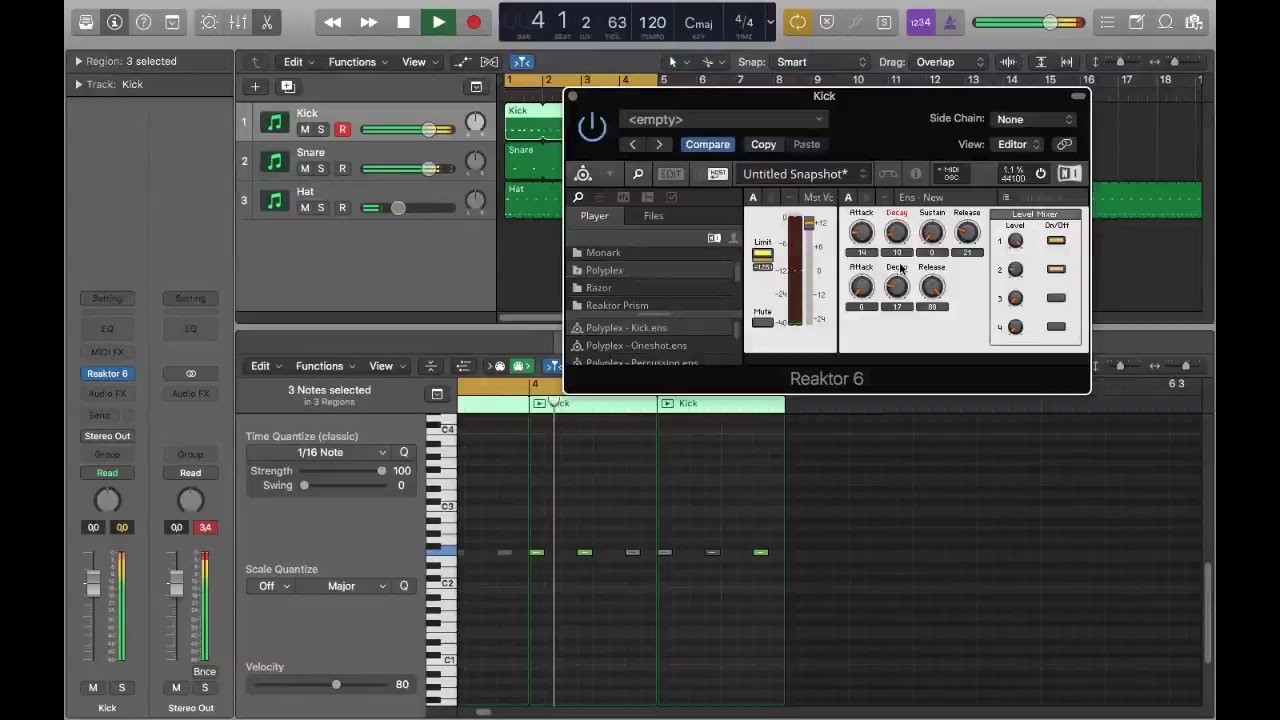Image resolution: width=1280 pixels, height=720 pixels.
Task: Click the red Record button
Action: (474, 22)
